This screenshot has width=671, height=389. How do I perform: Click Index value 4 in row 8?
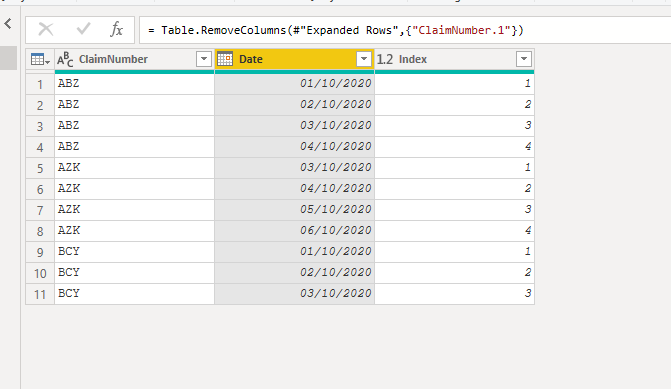pos(454,231)
